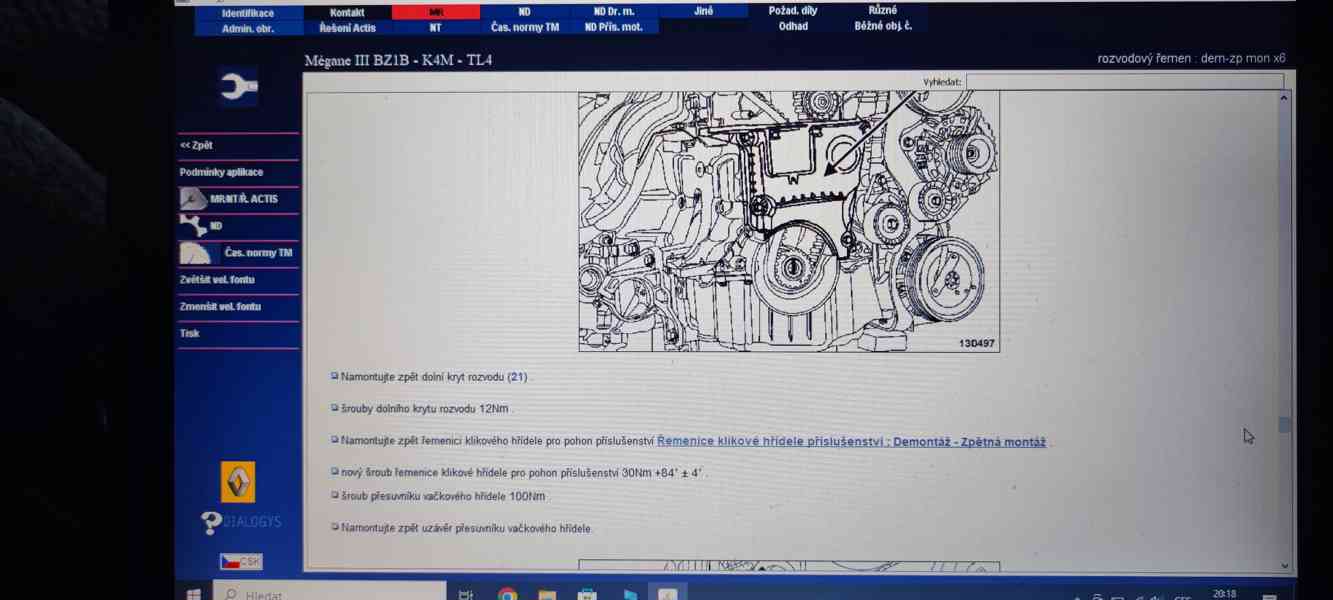The height and width of the screenshot is (600, 1333).
Task: Click the Čas. normy TM gauge icon
Action: click(x=197, y=253)
